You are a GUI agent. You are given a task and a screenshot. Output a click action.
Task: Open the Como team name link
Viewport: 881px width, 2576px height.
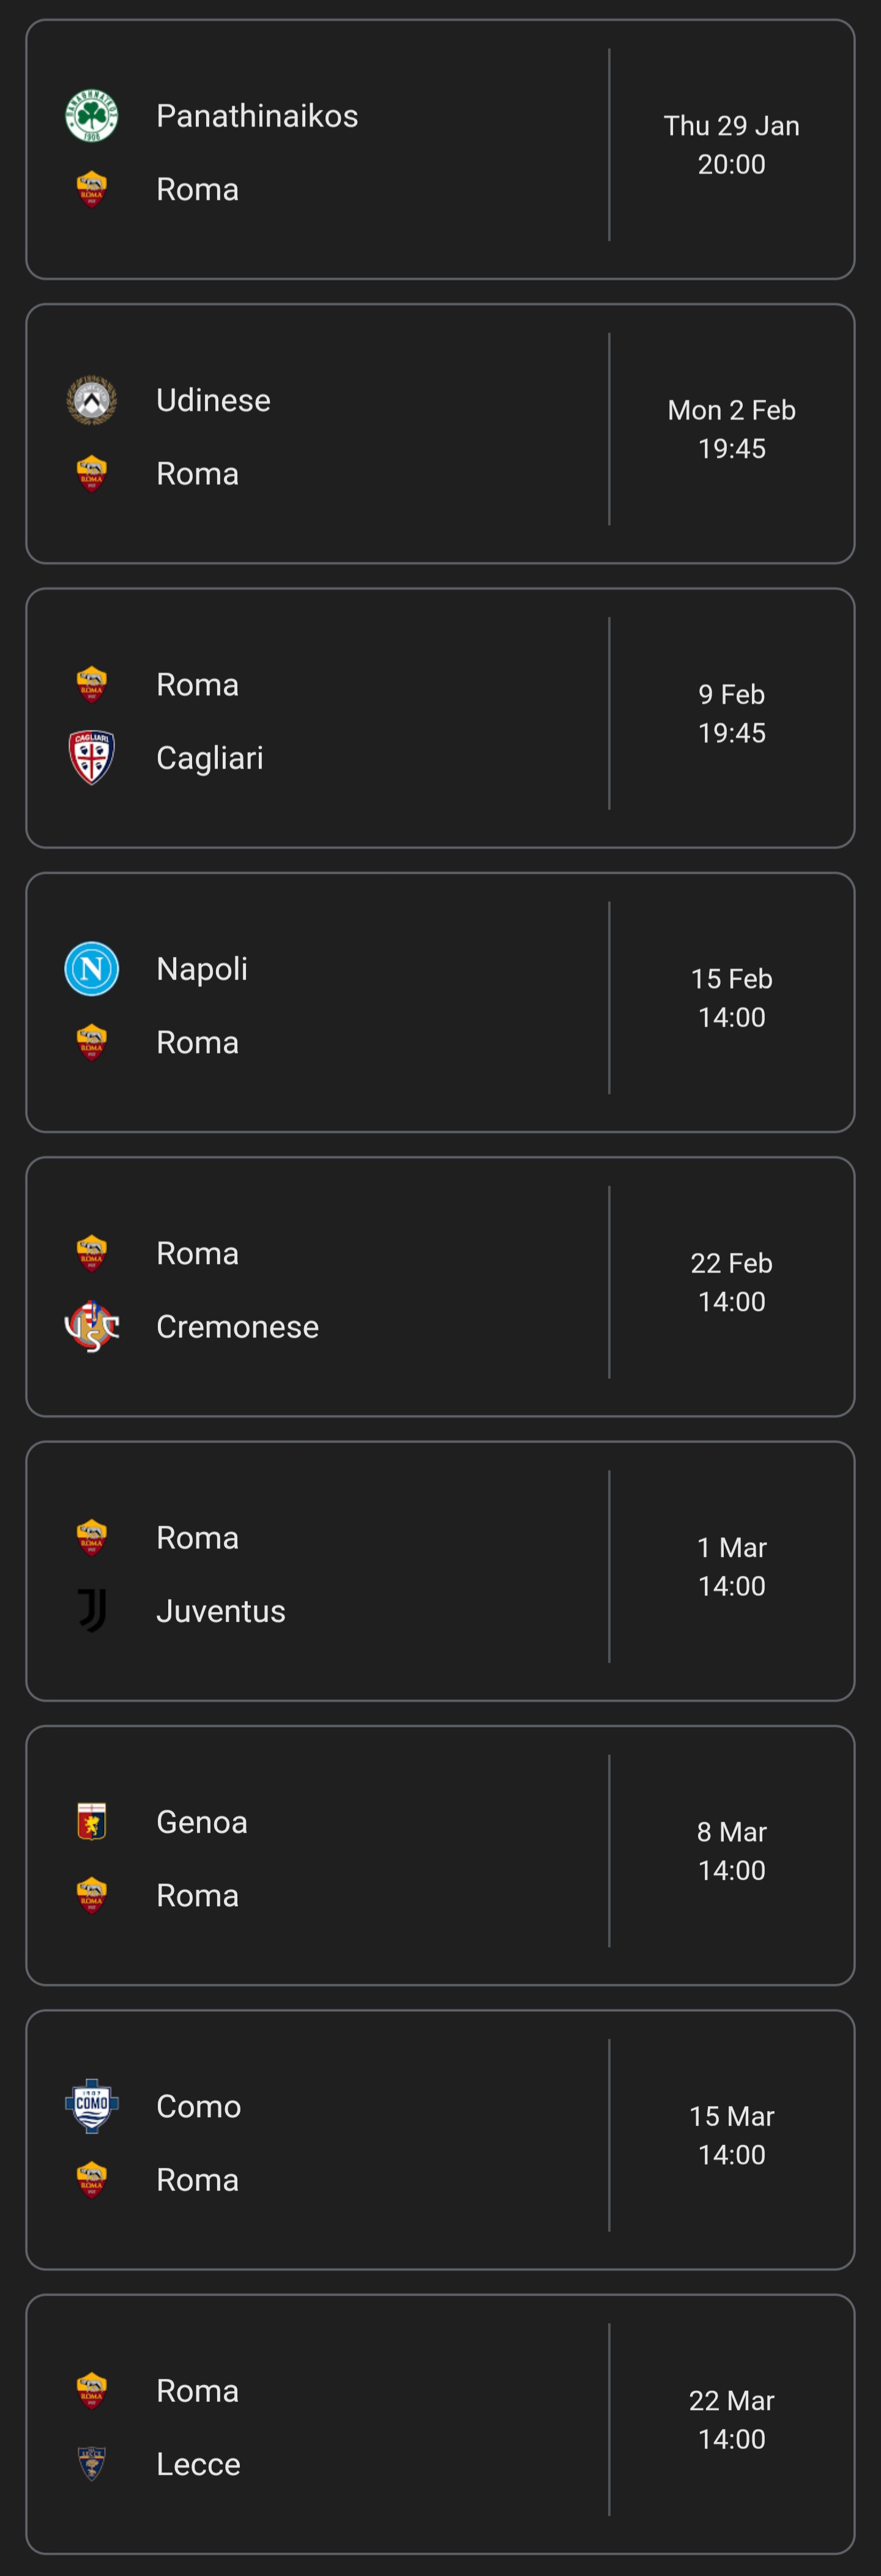[198, 2105]
